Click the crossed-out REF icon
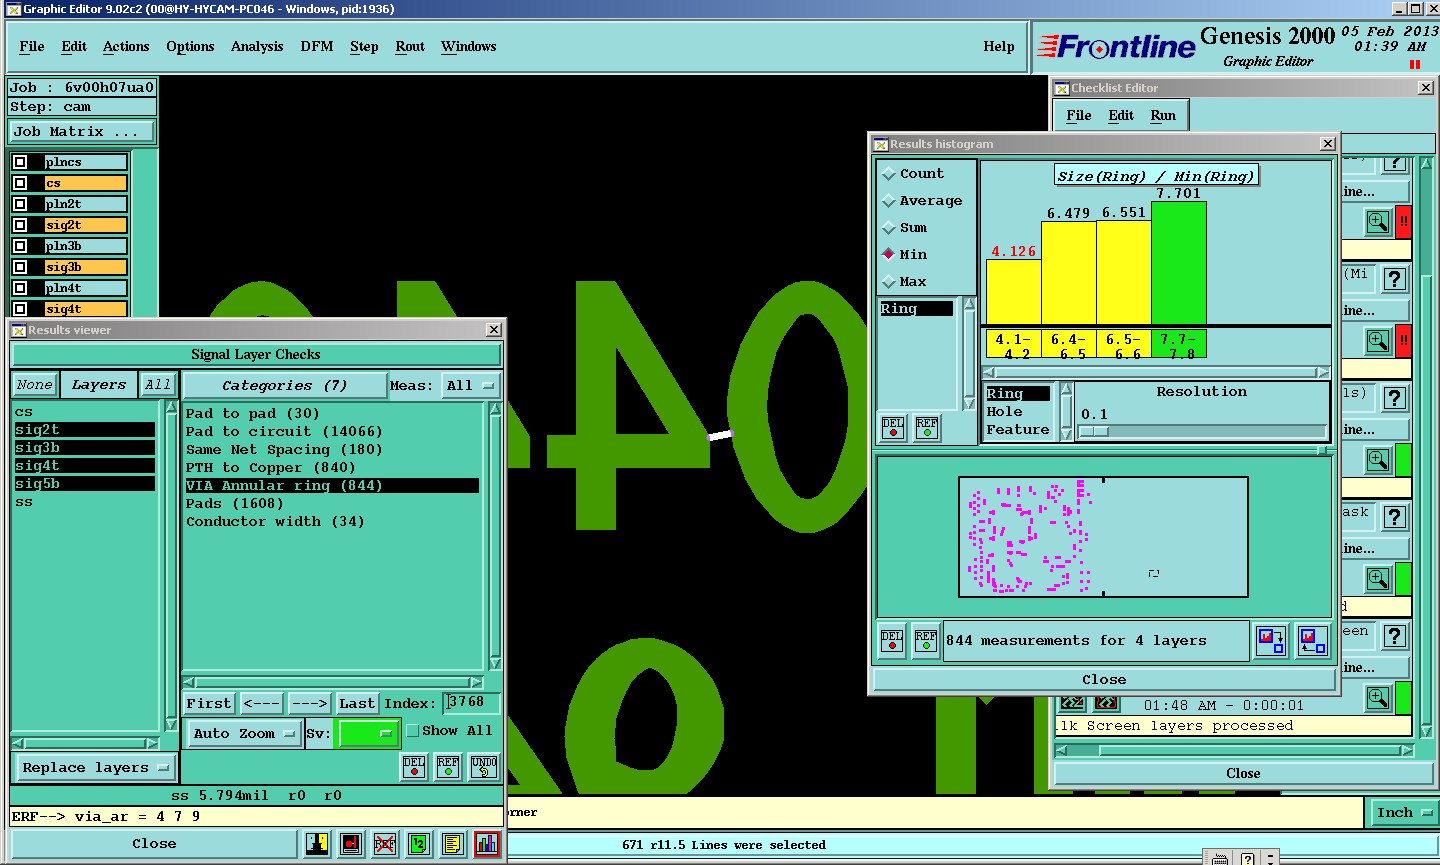The width and height of the screenshot is (1440, 865). coord(384,844)
